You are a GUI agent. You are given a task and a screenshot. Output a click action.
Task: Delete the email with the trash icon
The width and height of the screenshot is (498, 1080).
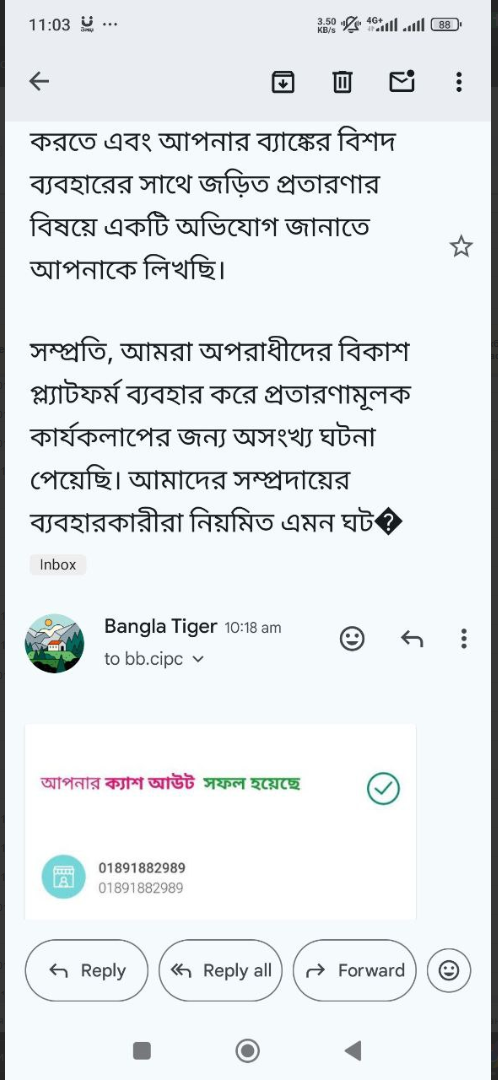[342, 83]
